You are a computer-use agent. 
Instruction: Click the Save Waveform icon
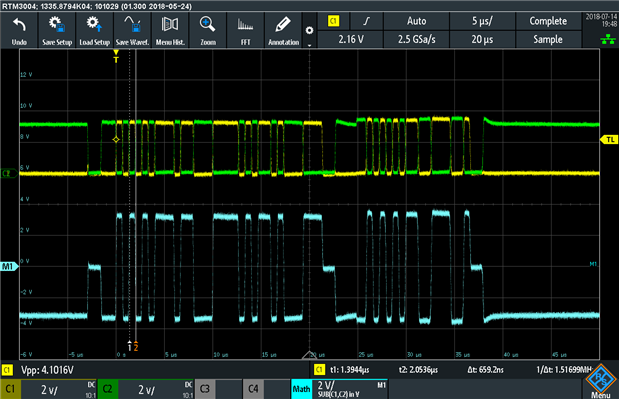click(132, 30)
